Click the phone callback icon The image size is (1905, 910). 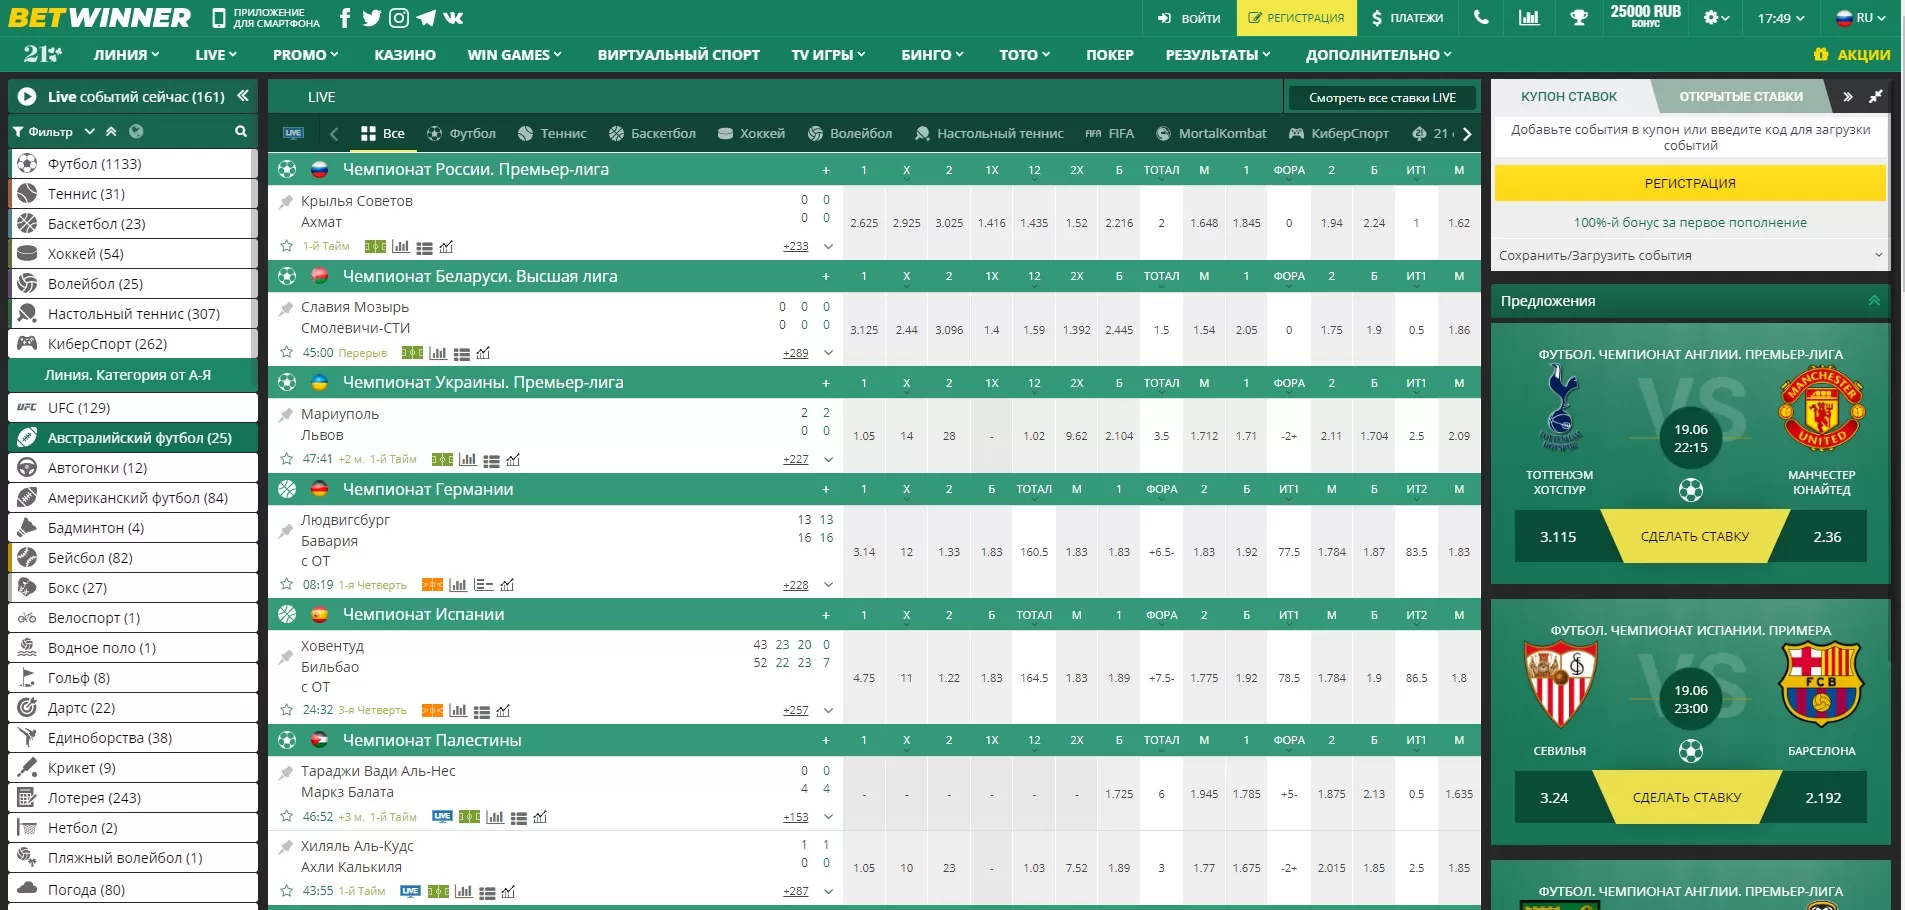pyautogui.click(x=1481, y=18)
